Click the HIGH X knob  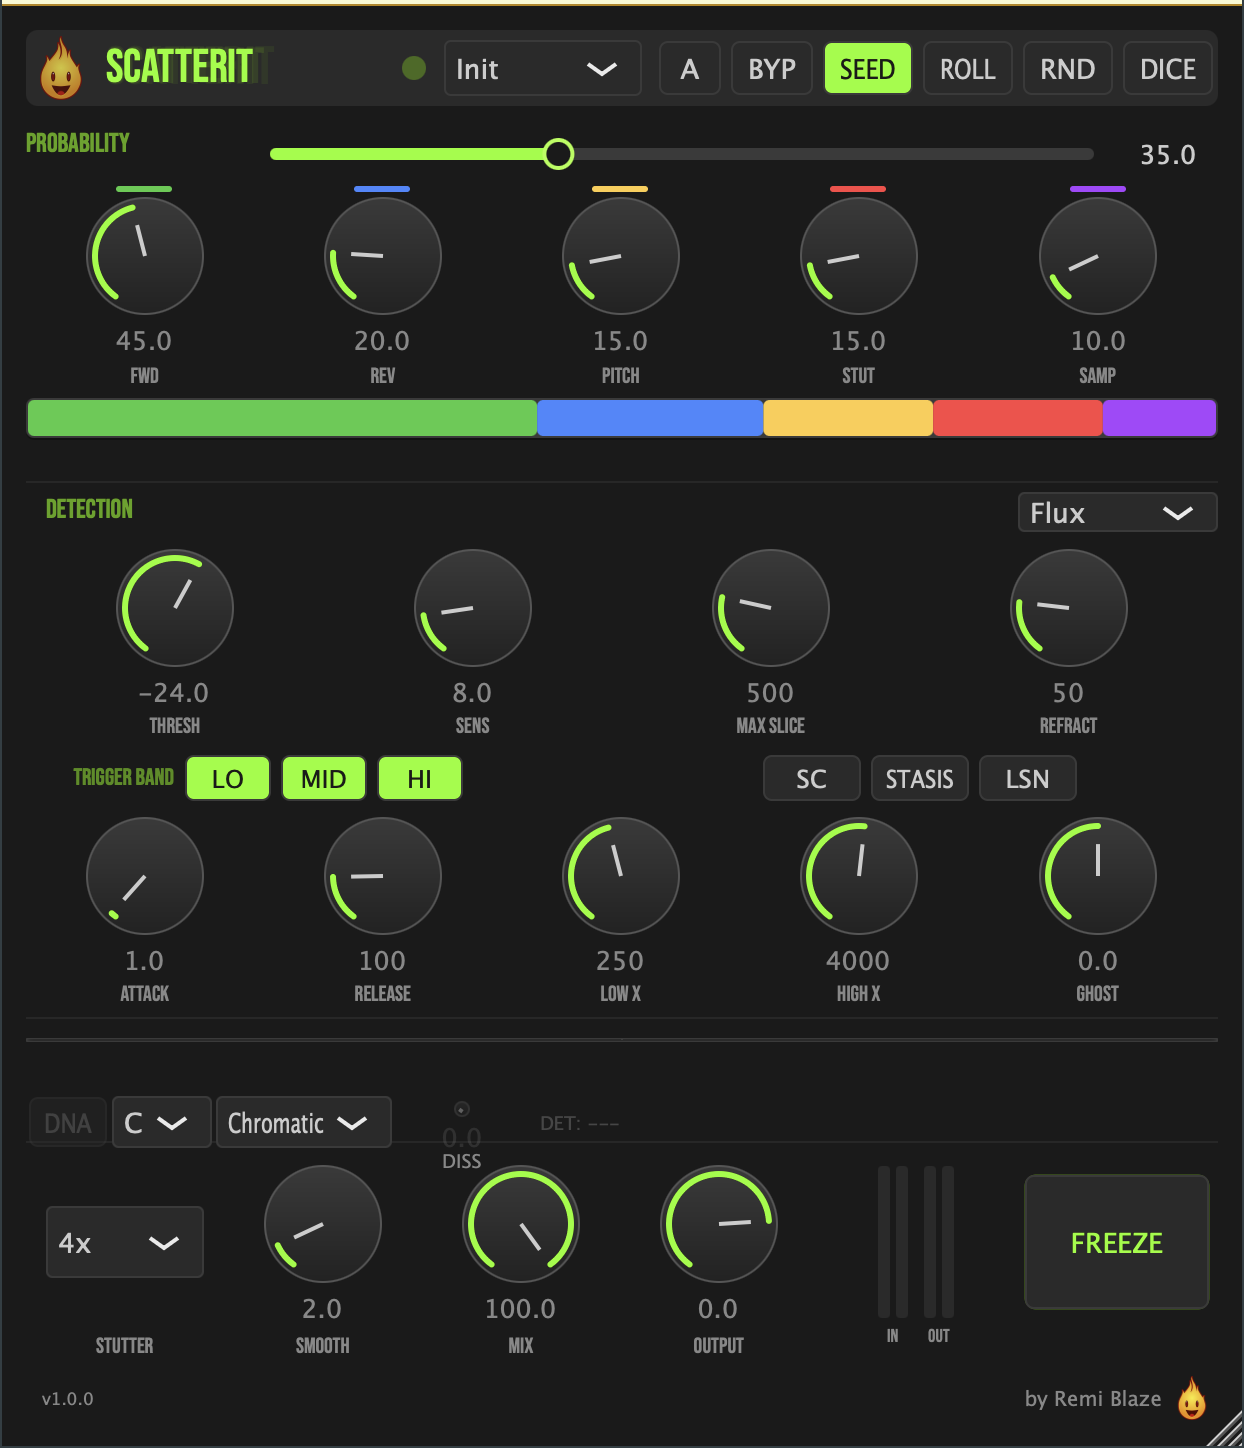(x=859, y=876)
